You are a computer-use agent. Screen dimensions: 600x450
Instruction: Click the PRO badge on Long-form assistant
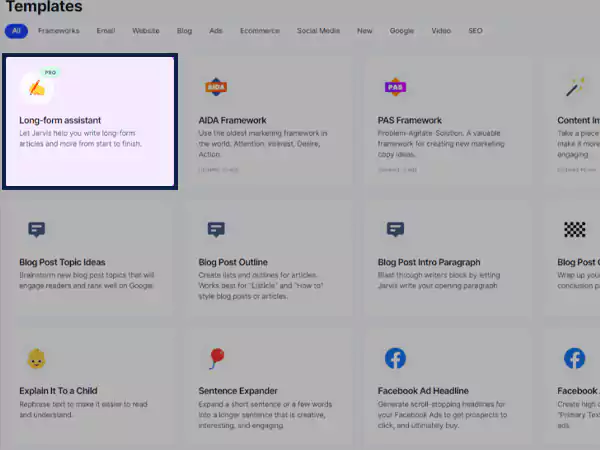[x=51, y=73]
